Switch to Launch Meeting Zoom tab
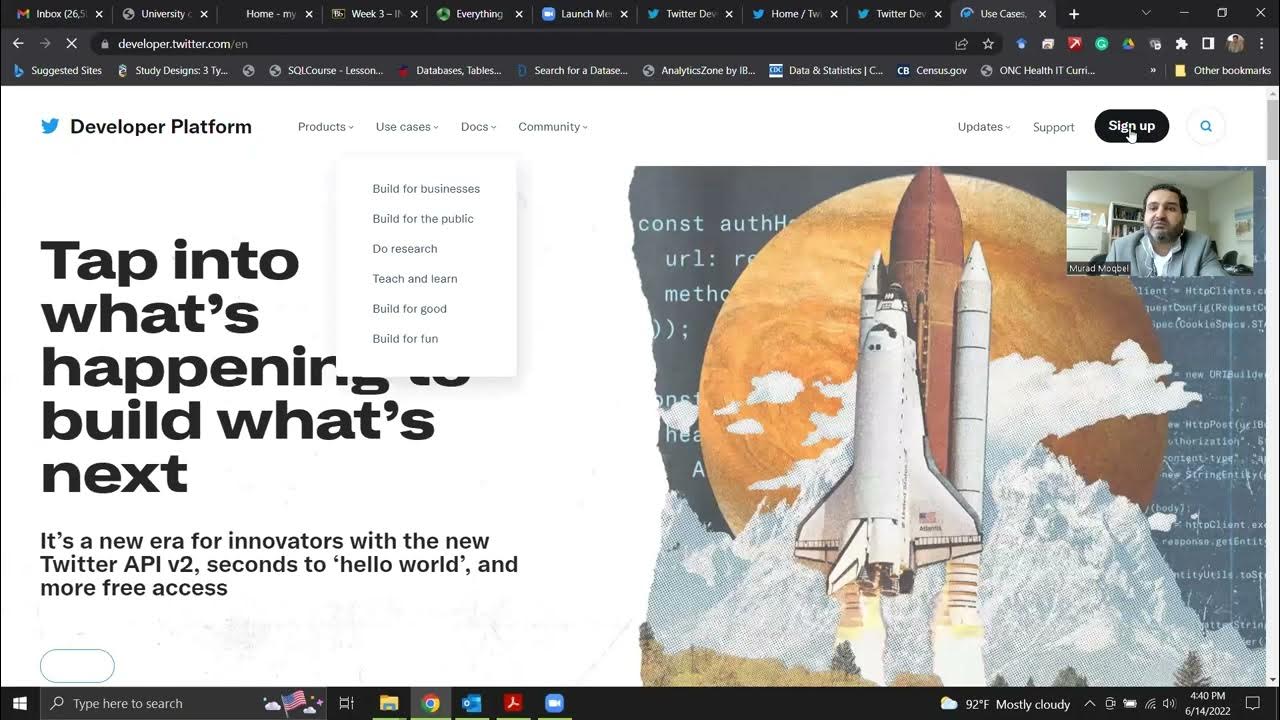Viewport: 1280px width, 720px height. click(585, 14)
